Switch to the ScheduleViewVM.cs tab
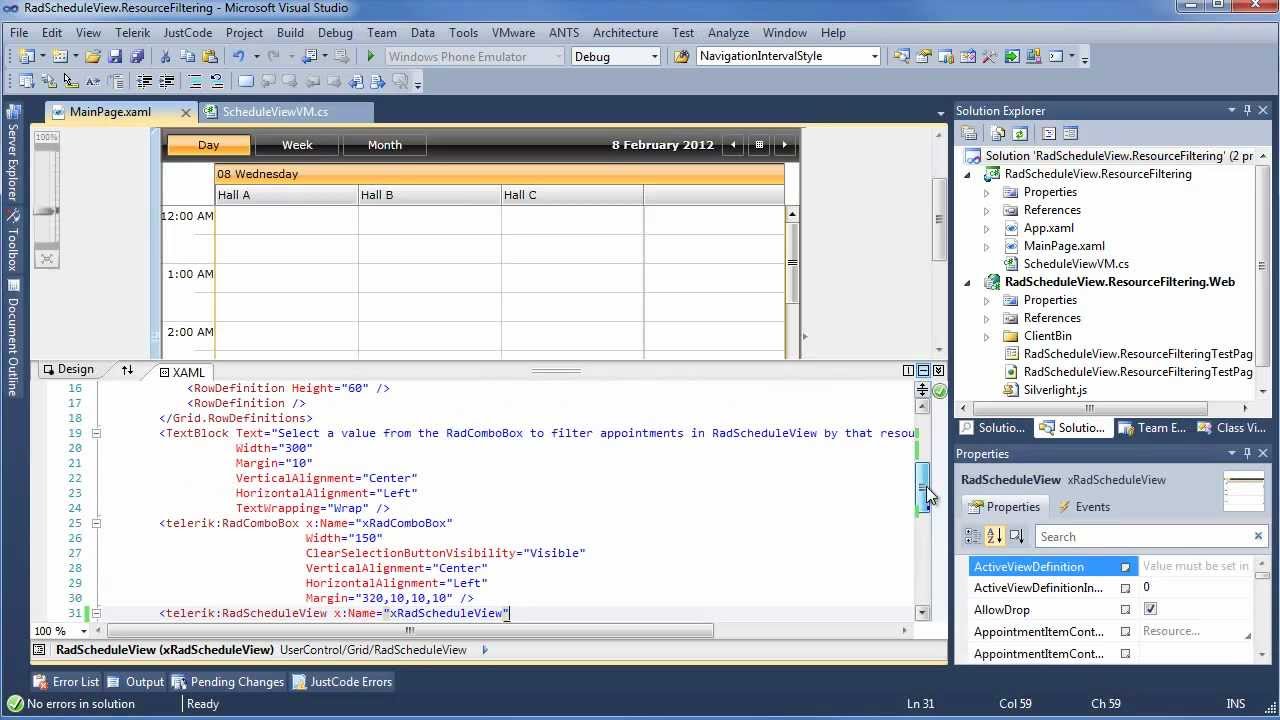Viewport: 1280px width, 720px height. point(274,112)
